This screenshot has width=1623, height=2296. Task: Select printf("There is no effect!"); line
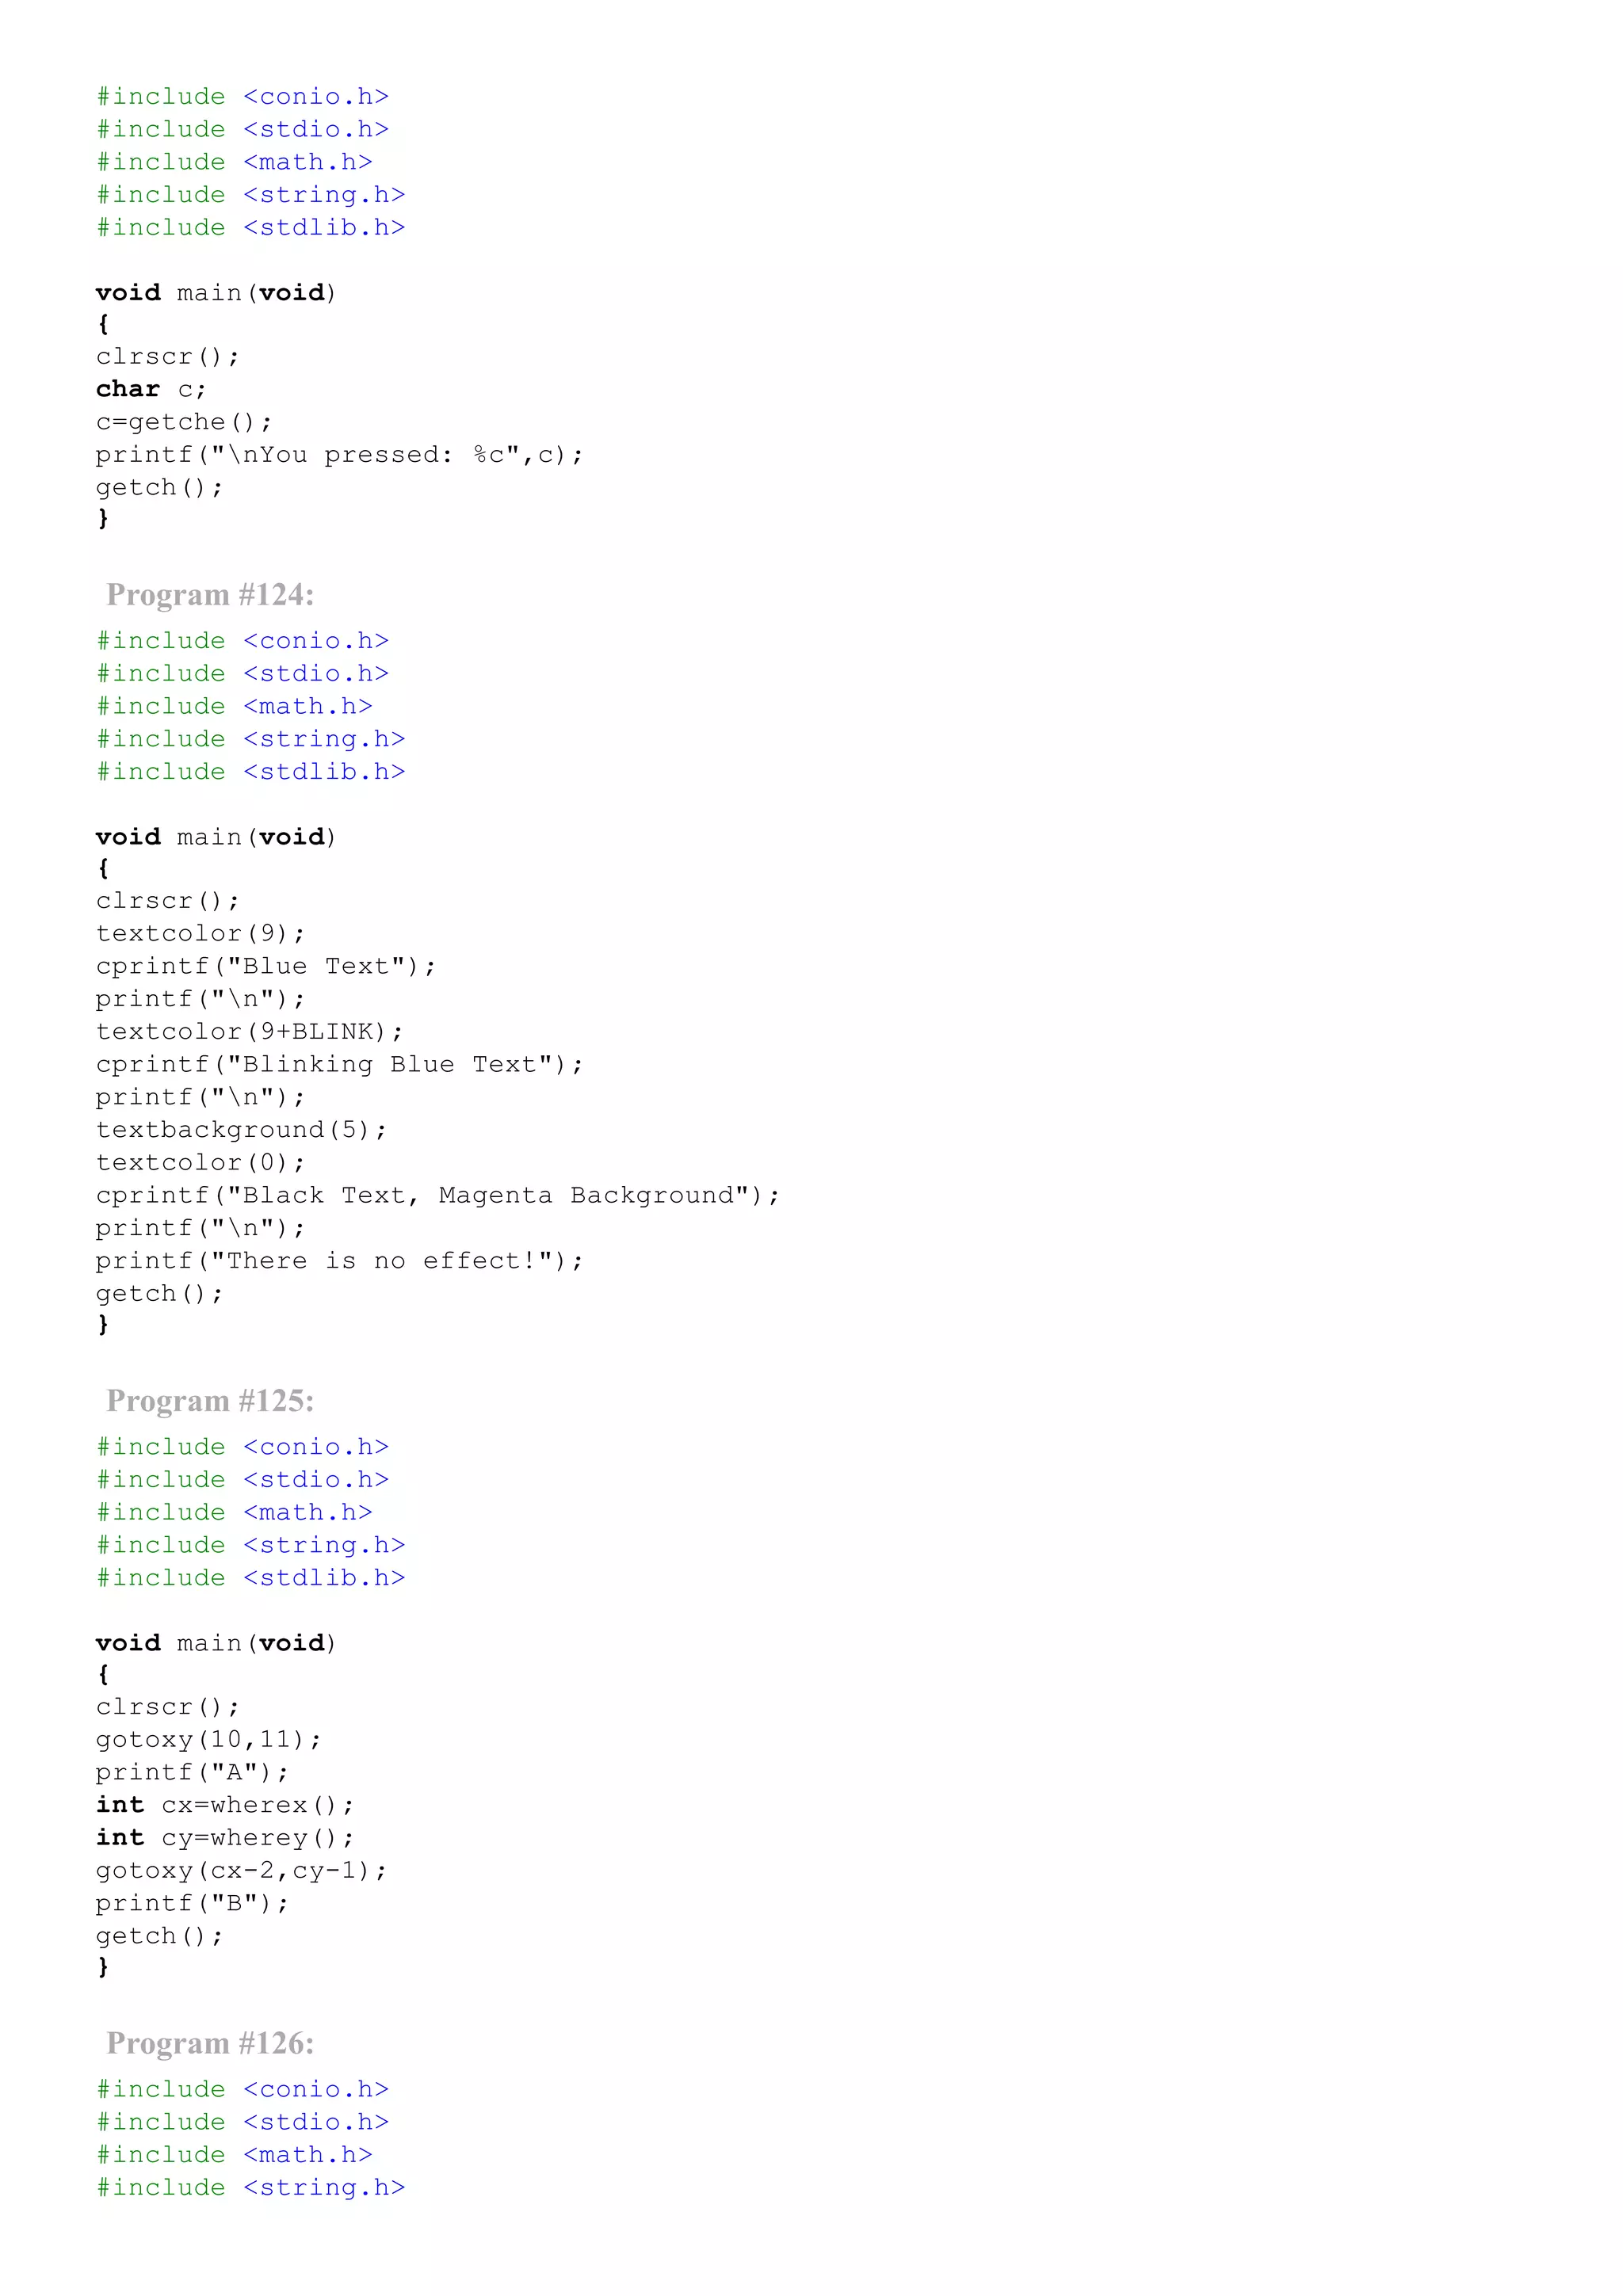[x=340, y=1261]
